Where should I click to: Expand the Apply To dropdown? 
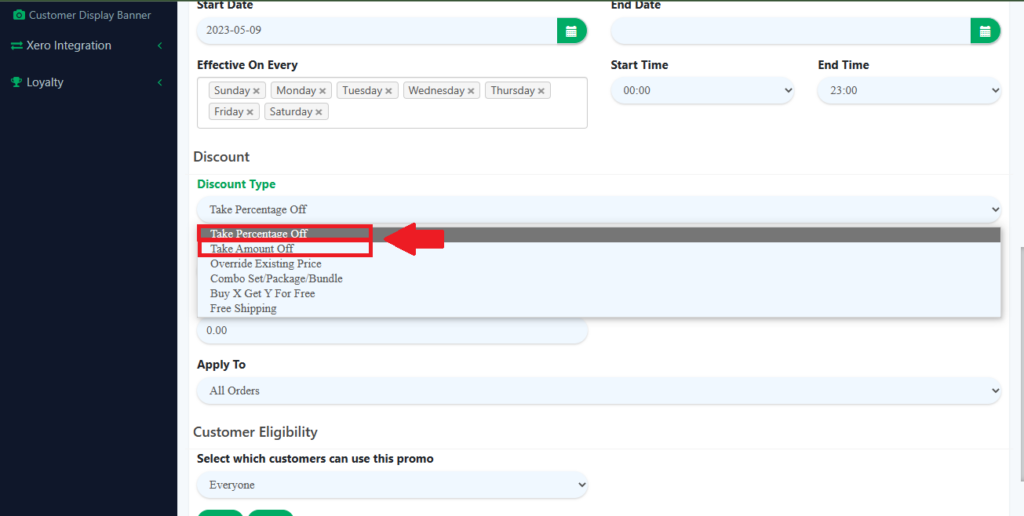tap(598, 391)
